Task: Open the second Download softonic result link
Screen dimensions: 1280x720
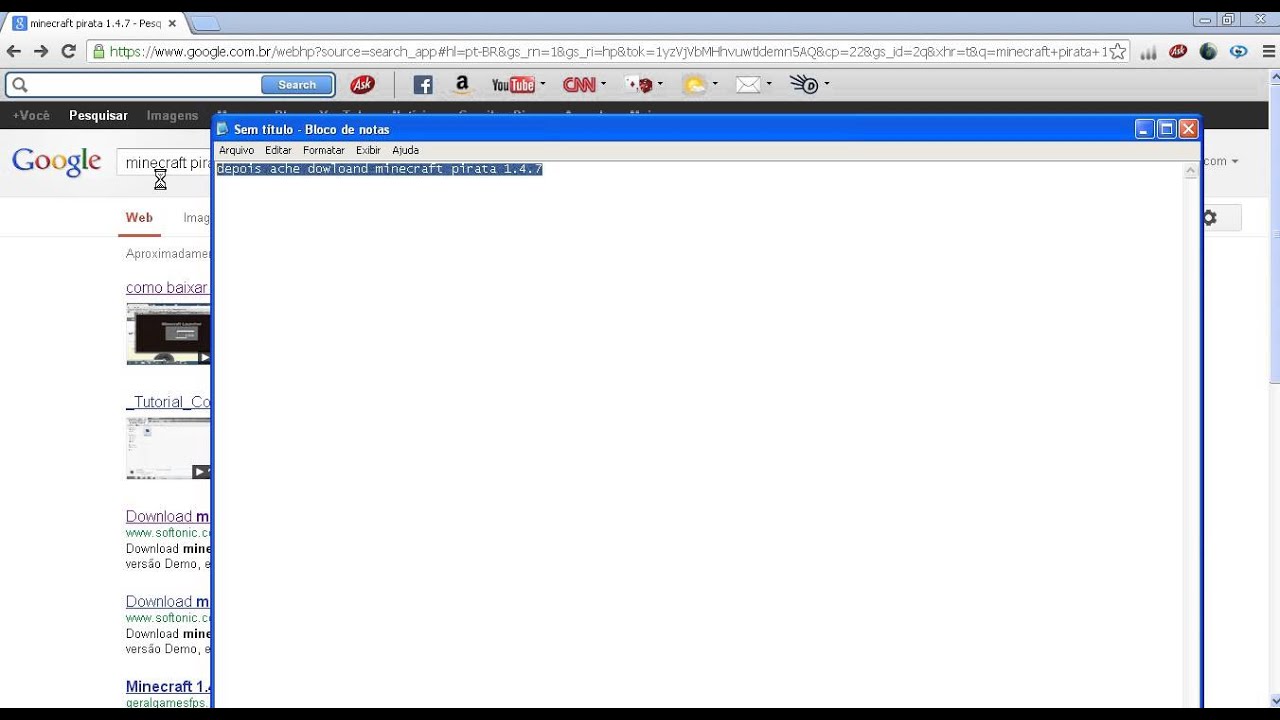Action: 168,601
